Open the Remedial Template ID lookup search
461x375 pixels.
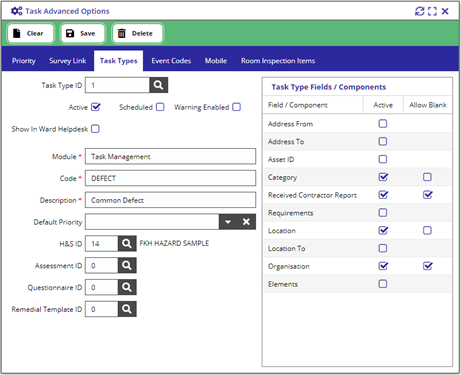127,309
